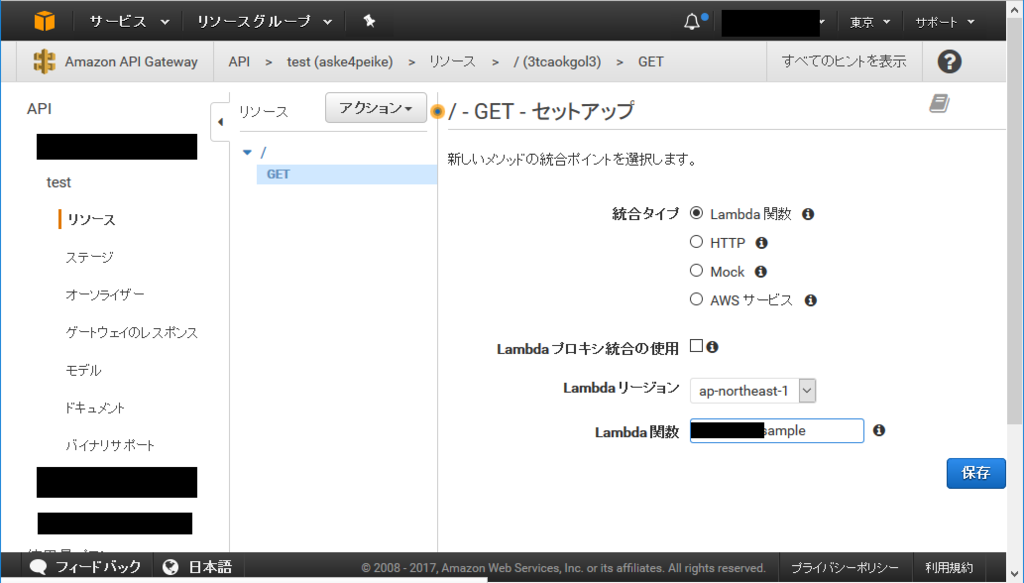The width and height of the screenshot is (1024, 583).
Task: Show info for Lambda 関数 integration type
Action: (x=808, y=214)
